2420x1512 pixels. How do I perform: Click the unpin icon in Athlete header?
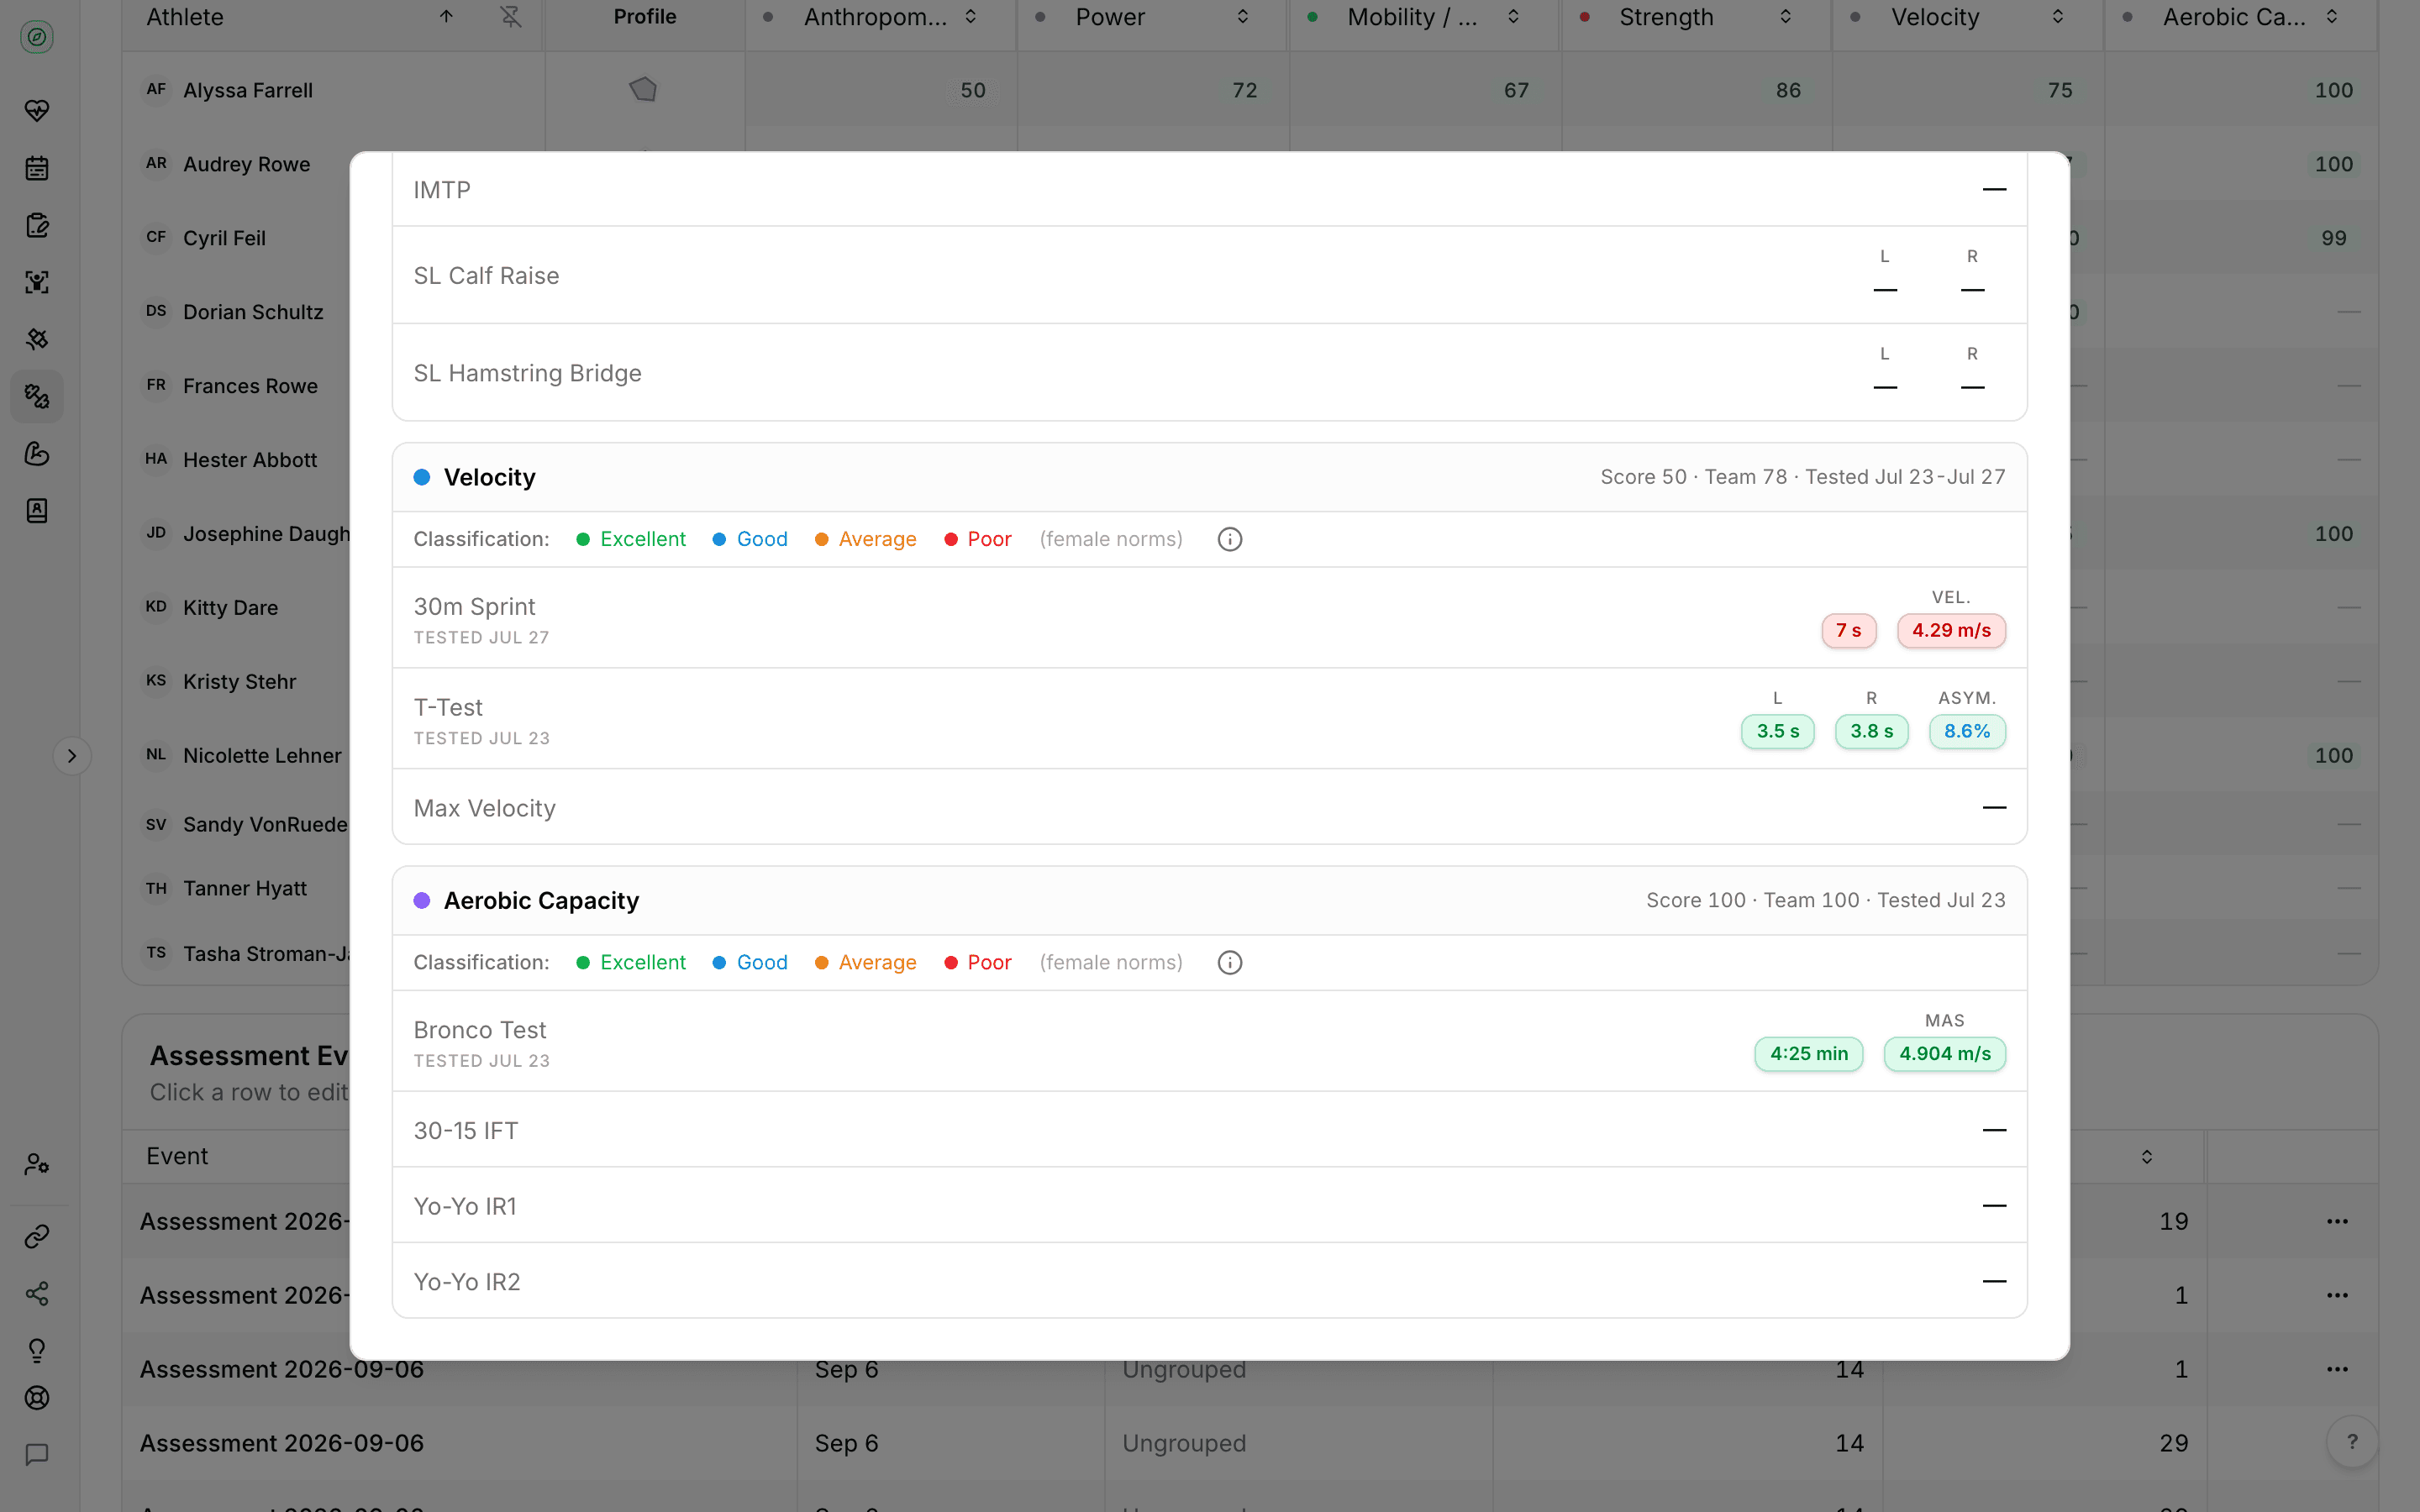pos(511,17)
